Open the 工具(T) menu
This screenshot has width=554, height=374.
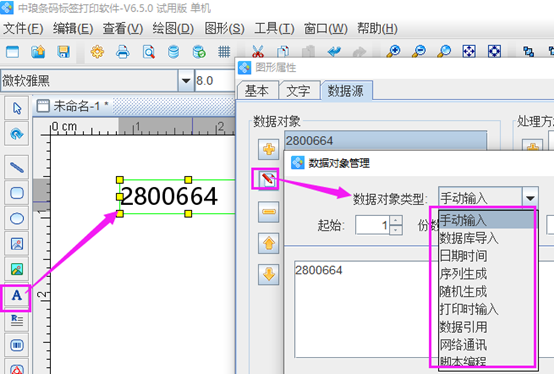pos(274,29)
